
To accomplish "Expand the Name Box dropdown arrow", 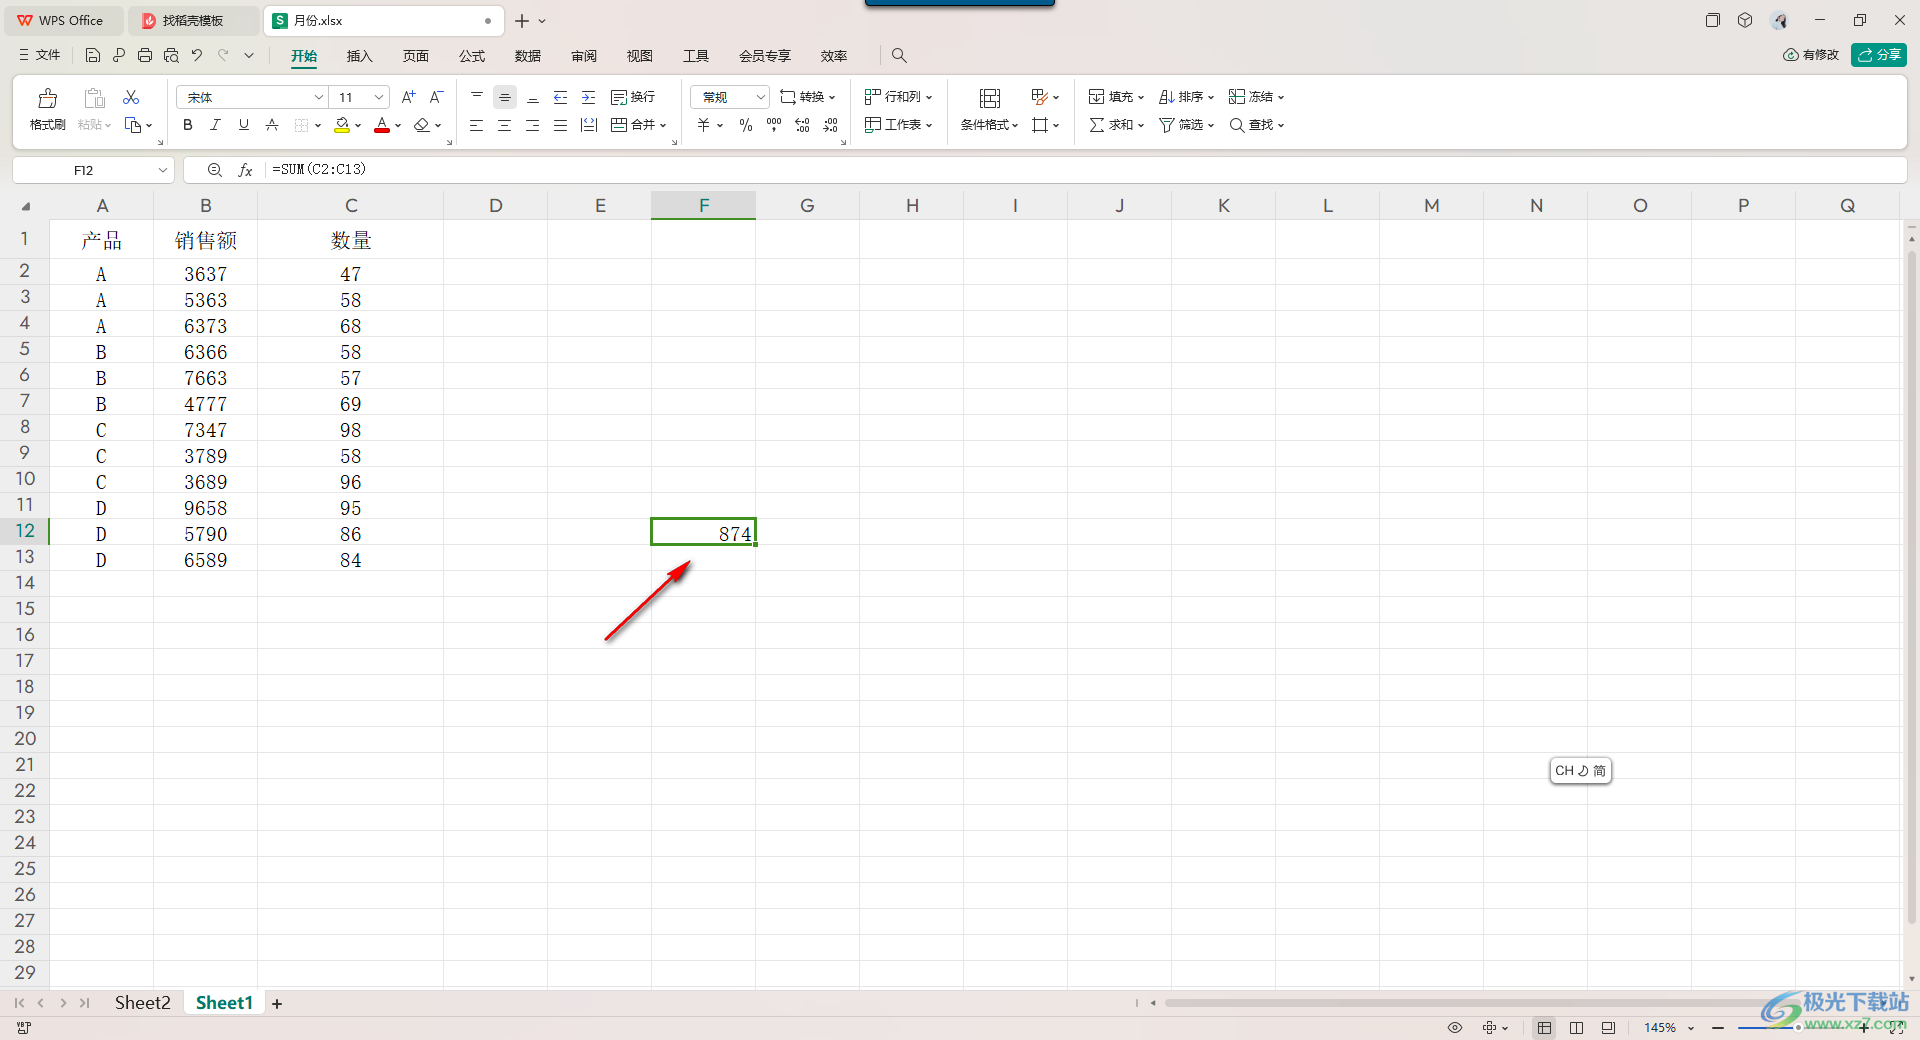I will [163, 170].
